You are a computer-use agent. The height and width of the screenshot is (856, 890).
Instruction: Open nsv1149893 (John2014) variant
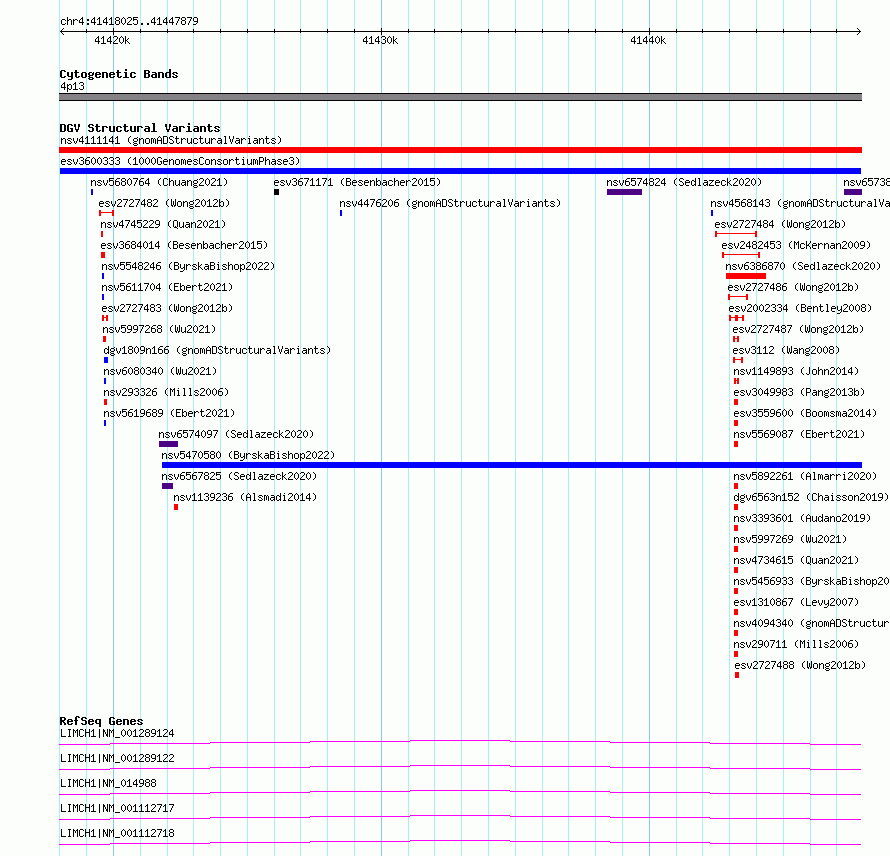pos(796,371)
